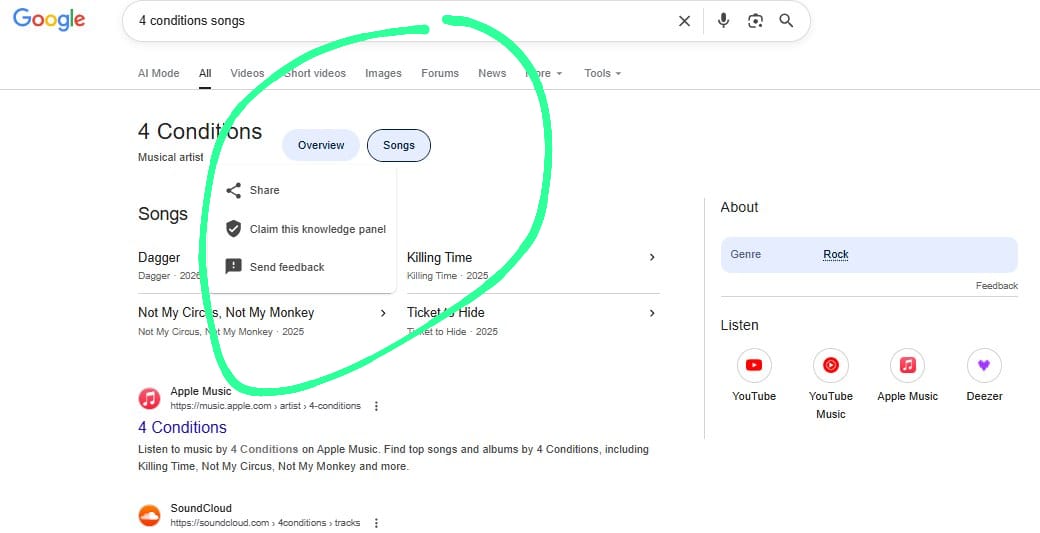Click the shield checkmark icon

point(233,229)
